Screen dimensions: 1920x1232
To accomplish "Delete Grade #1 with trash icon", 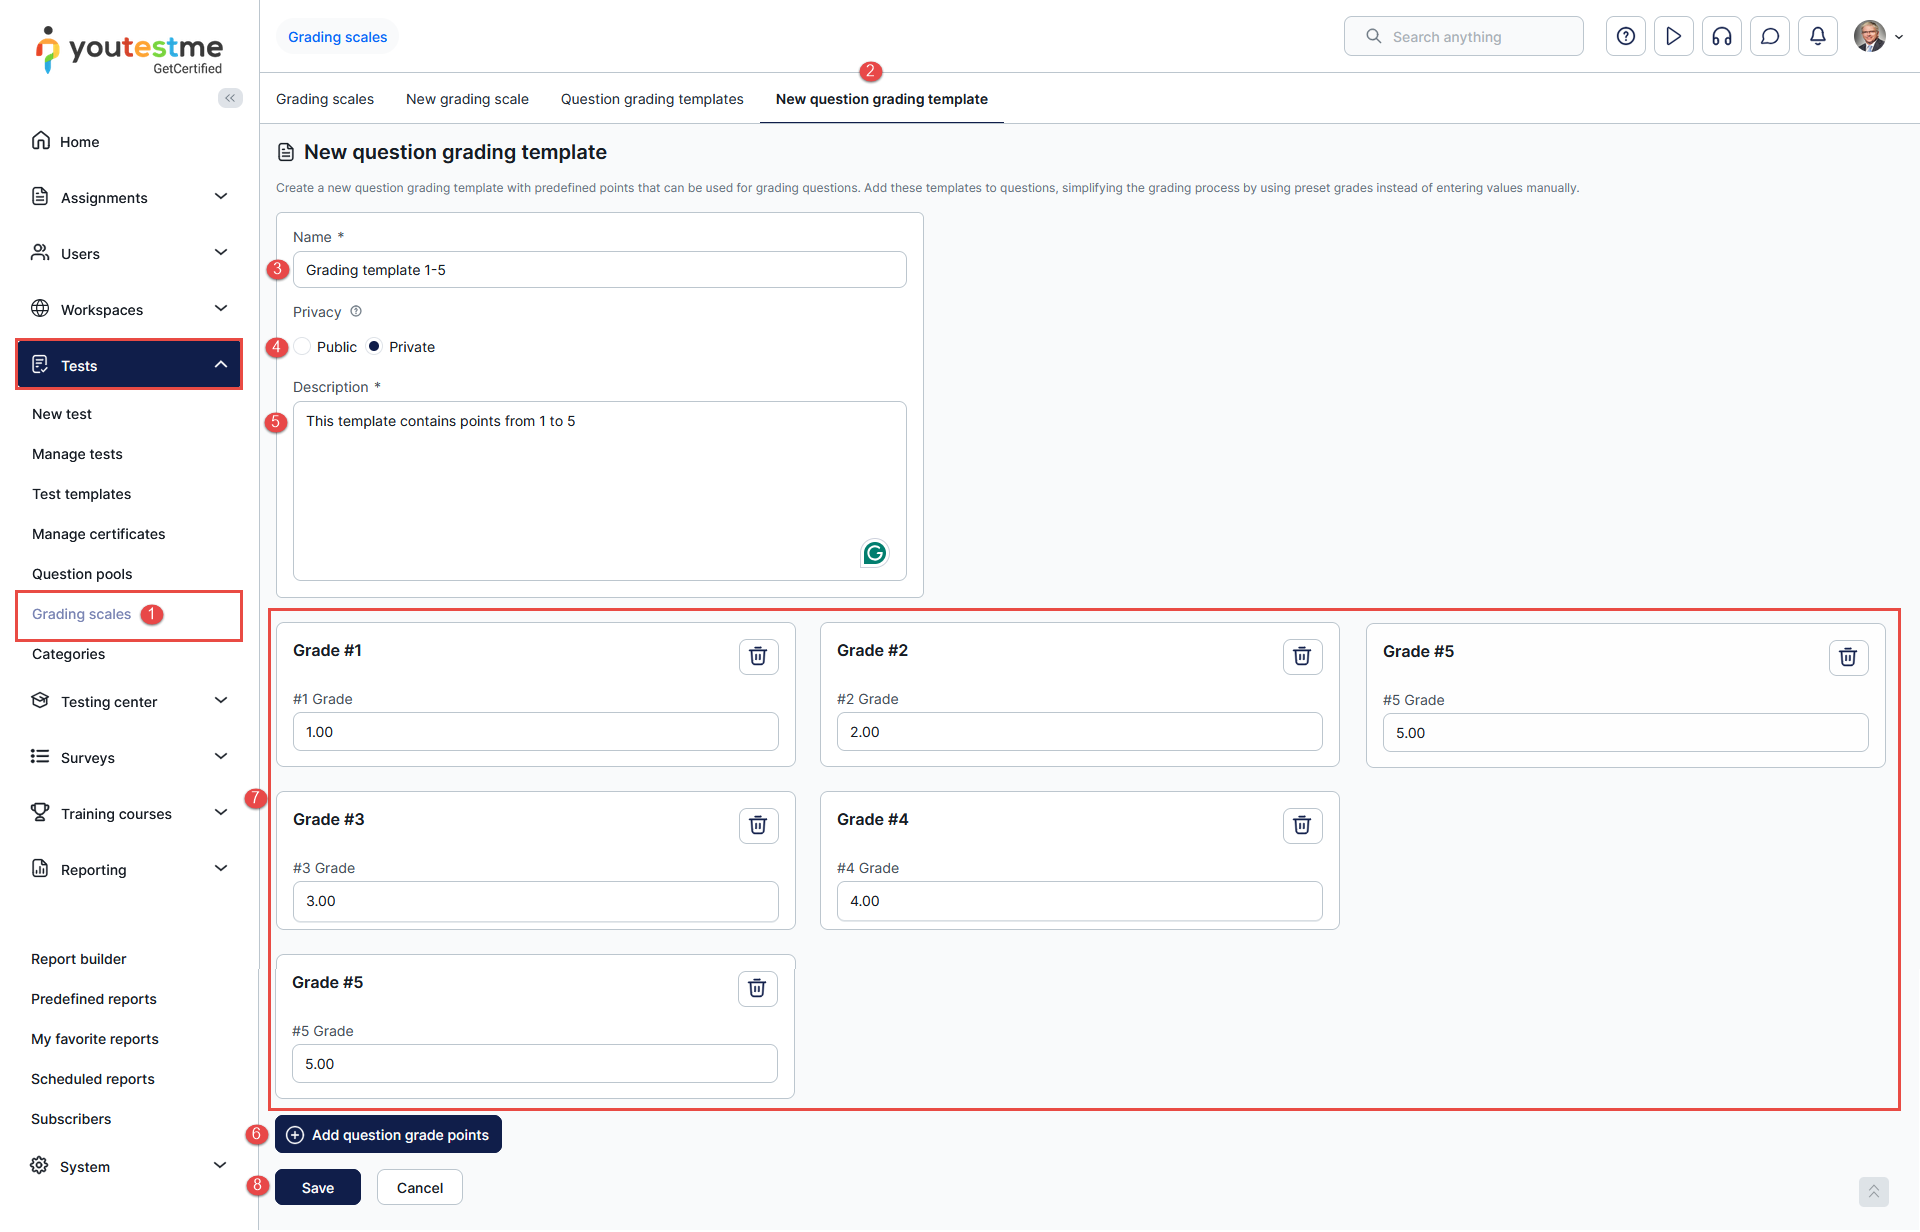I will (x=758, y=656).
